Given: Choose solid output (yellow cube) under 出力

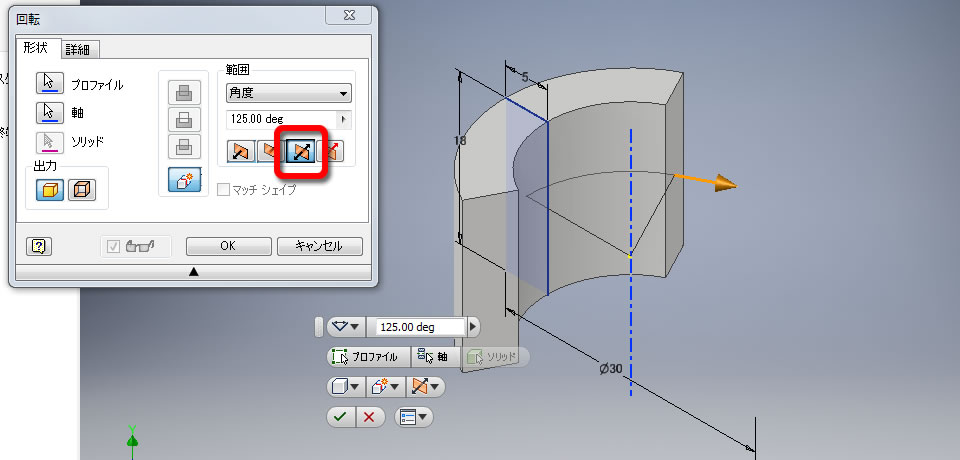Looking at the screenshot, I should pyautogui.click(x=50, y=190).
